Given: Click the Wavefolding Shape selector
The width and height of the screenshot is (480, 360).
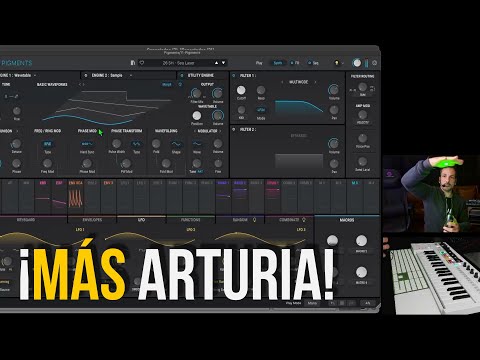Looking at the screenshot, I should click(x=176, y=144).
